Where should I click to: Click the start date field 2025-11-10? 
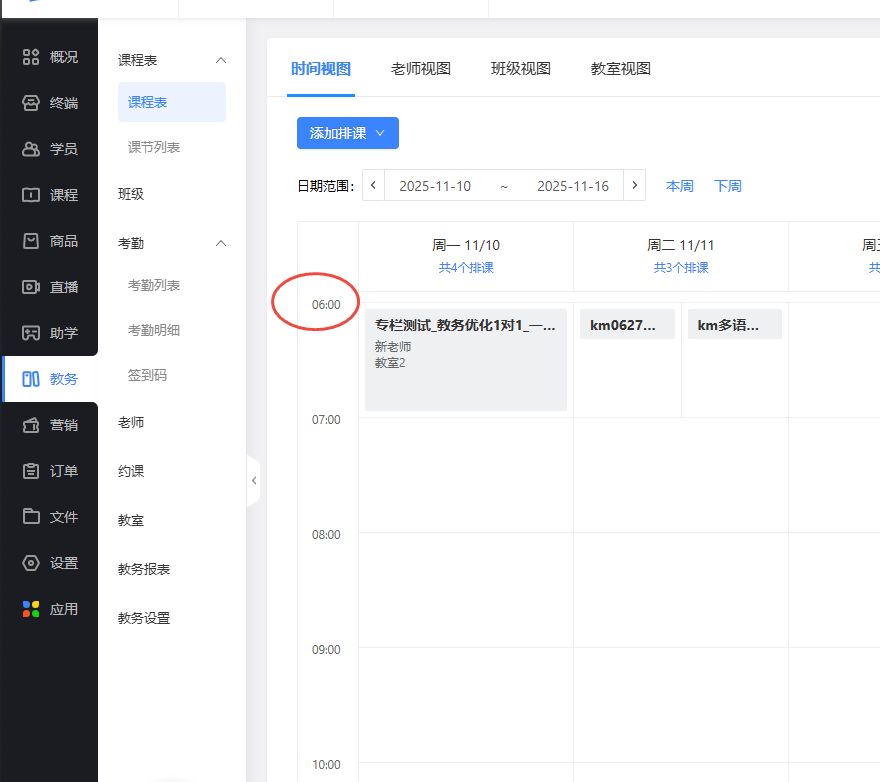(434, 186)
